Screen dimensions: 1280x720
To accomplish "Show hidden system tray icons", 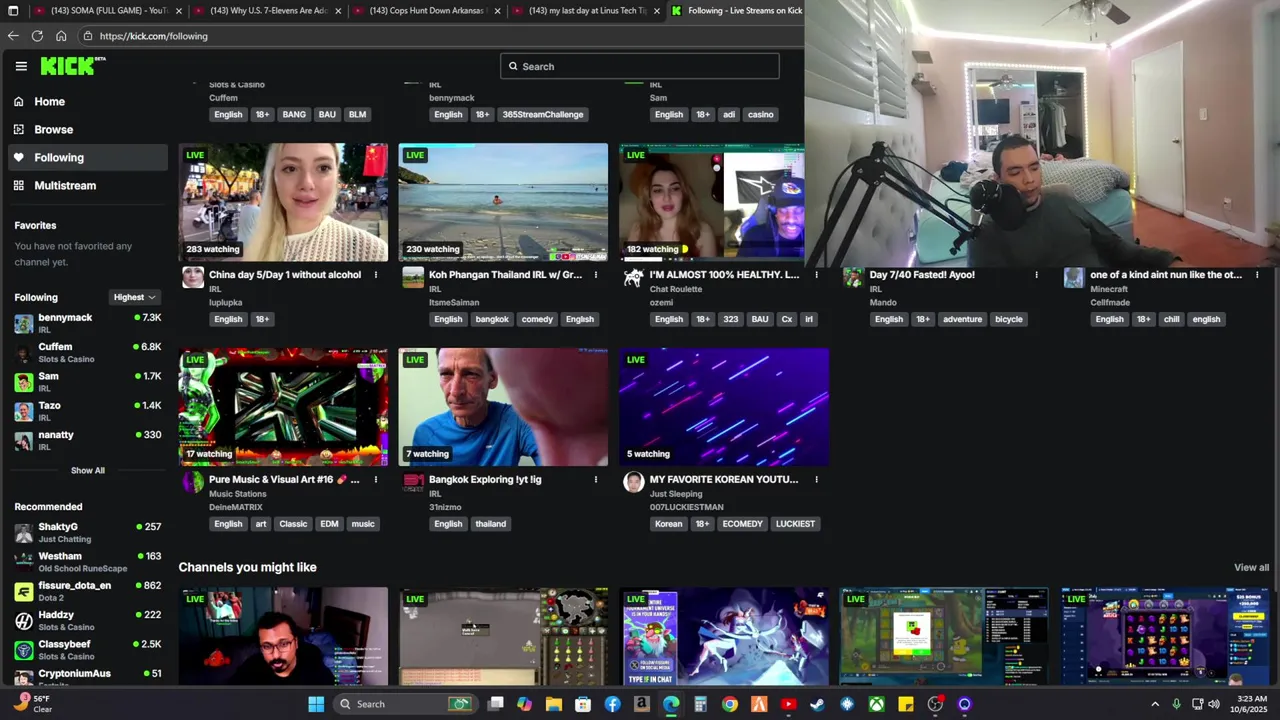I will 1155,704.
